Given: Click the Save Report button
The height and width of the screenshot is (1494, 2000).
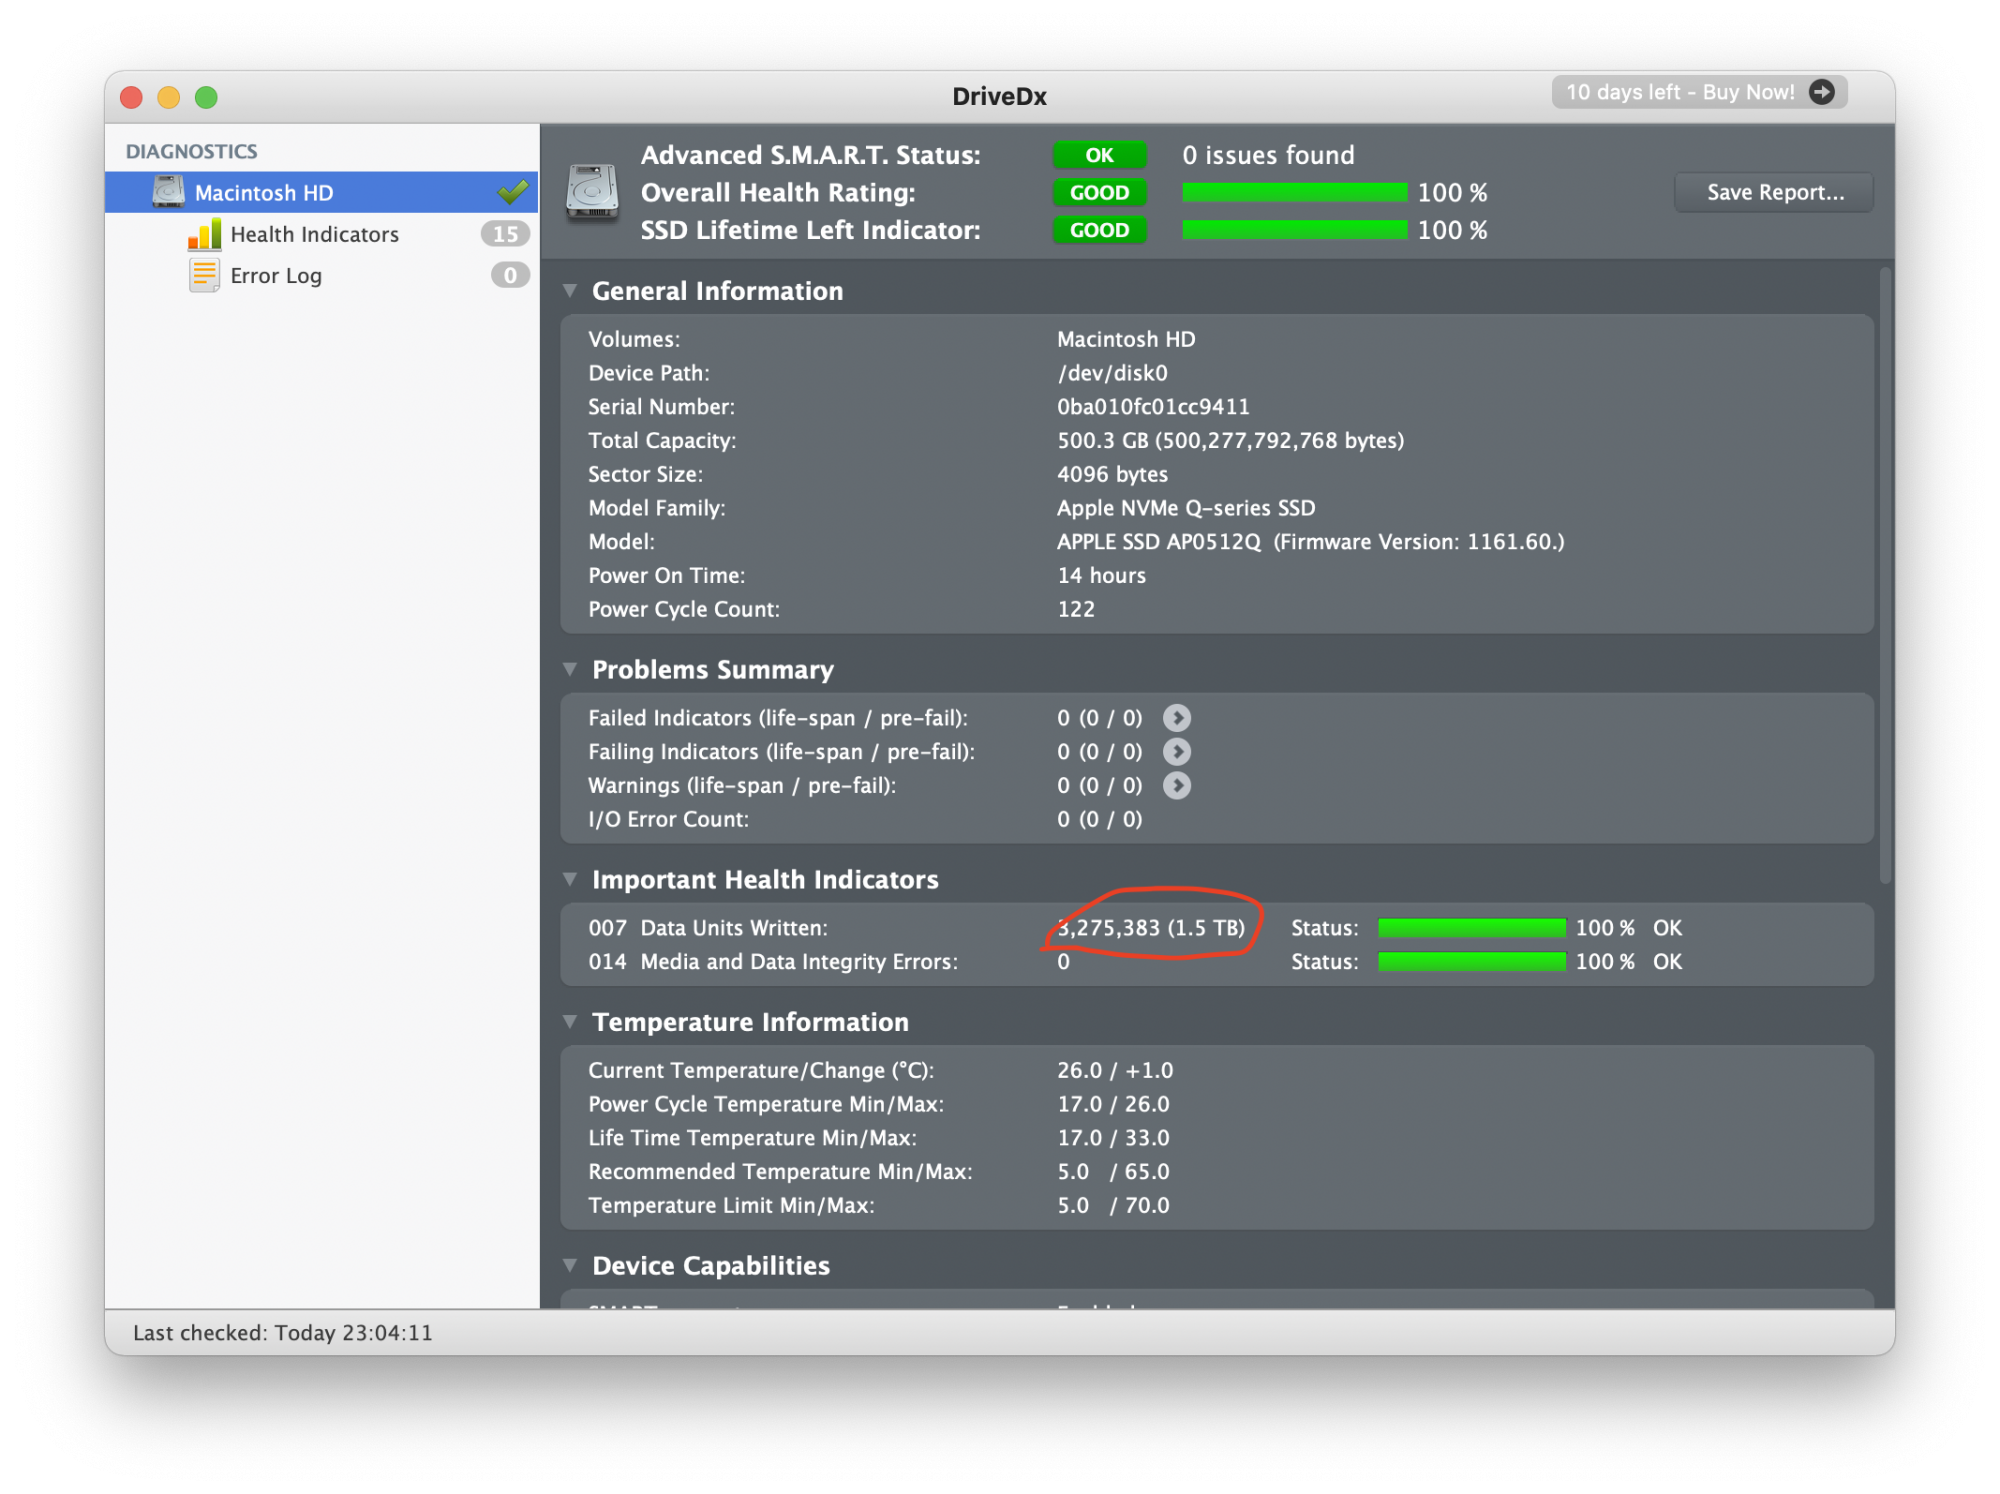Looking at the screenshot, I should [1774, 192].
